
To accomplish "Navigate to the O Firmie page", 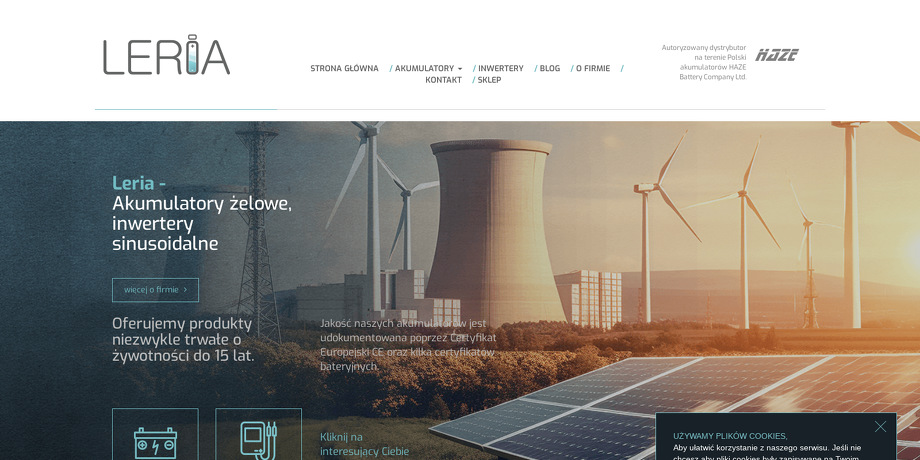I will [x=592, y=69].
